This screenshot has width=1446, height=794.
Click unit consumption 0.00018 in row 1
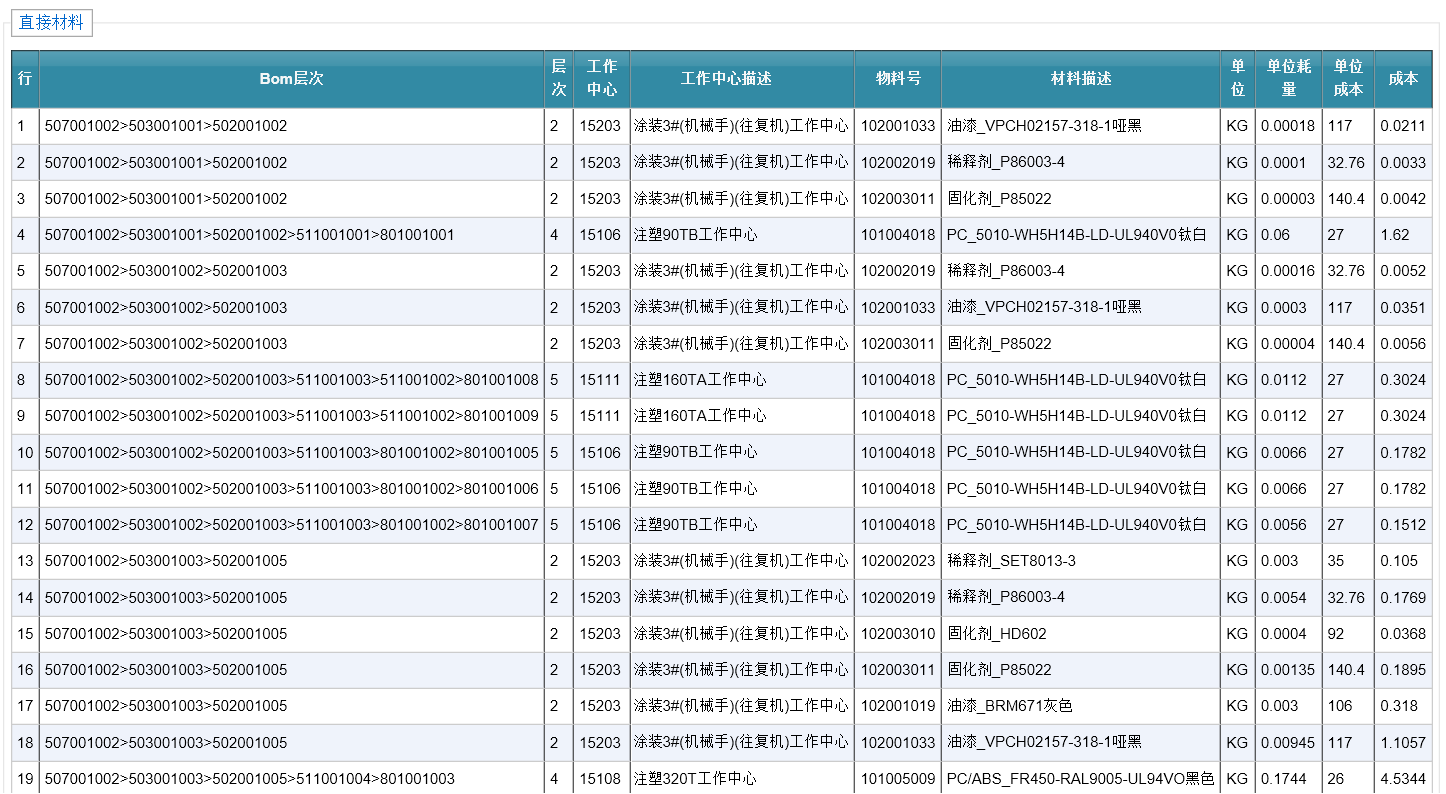coord(1288,126)
